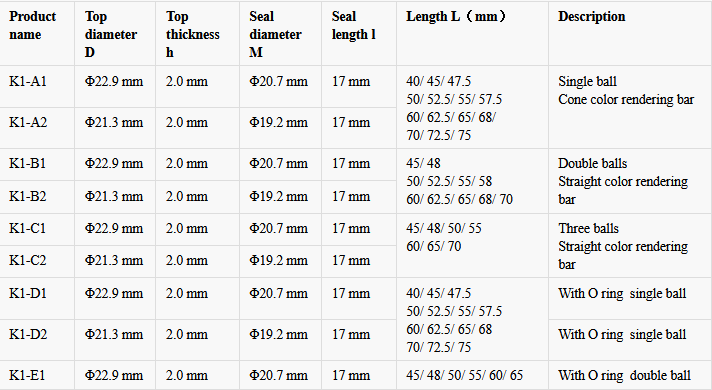Click the Length L (mm) header
Image resolution: width=712 pixels, height=390 pixels.
(456, 17)
